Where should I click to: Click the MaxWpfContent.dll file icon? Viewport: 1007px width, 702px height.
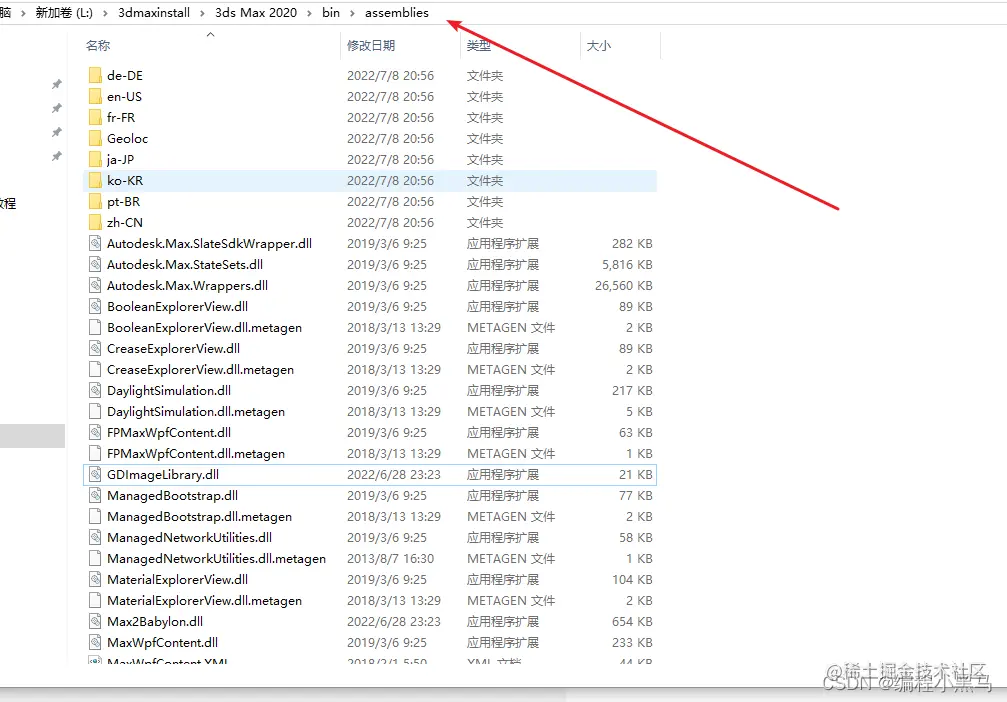point(95,642)
